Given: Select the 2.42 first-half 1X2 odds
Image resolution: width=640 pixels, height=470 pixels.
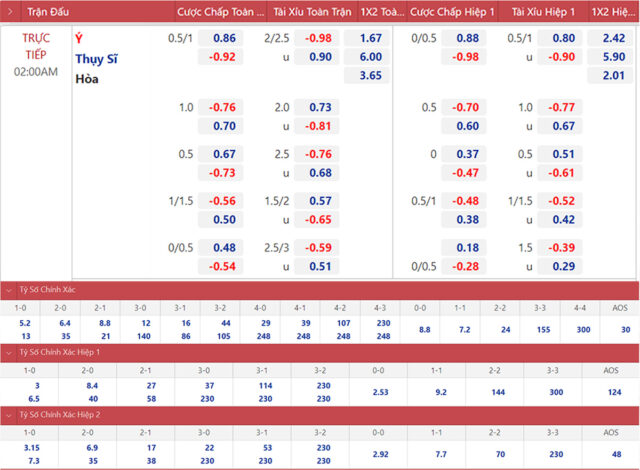Looking at the screenshot, I should [615, 38].
